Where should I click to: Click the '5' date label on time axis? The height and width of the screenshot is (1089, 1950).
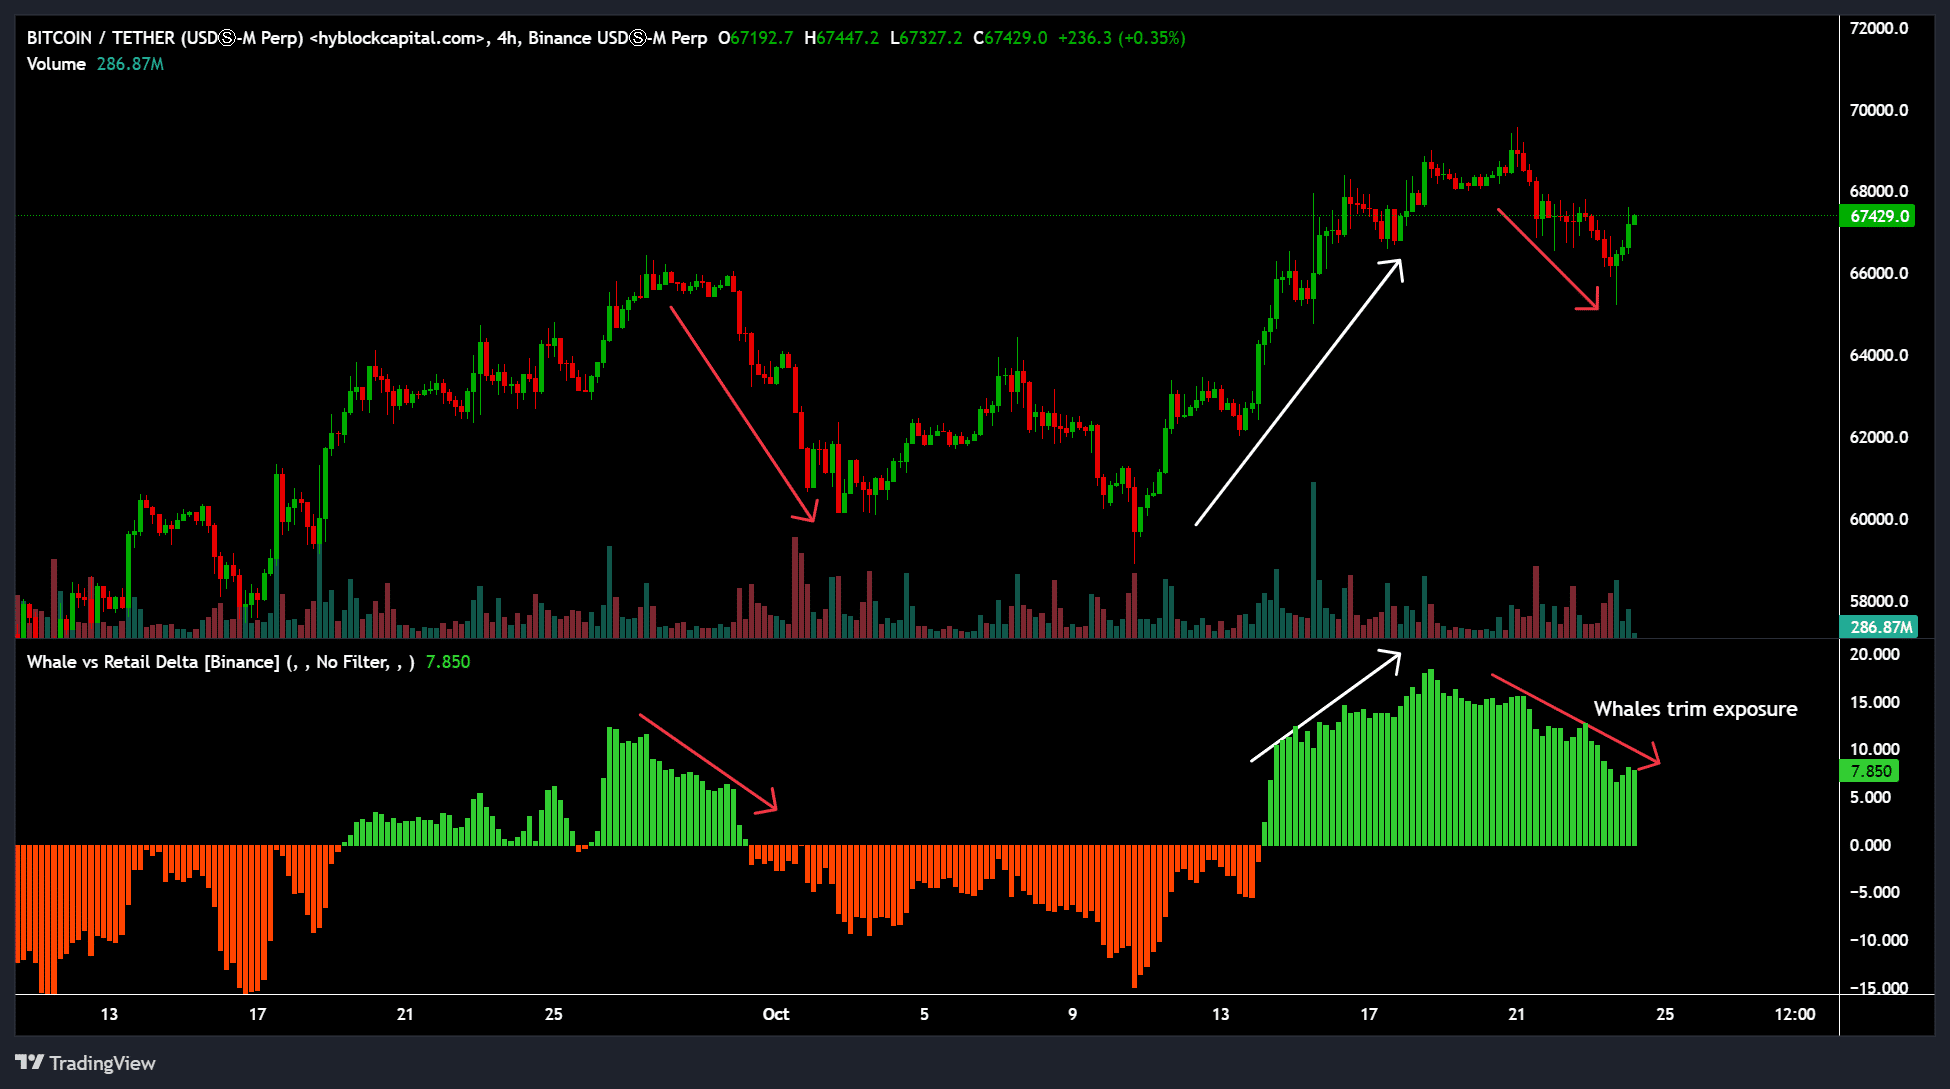point(924,1014)
